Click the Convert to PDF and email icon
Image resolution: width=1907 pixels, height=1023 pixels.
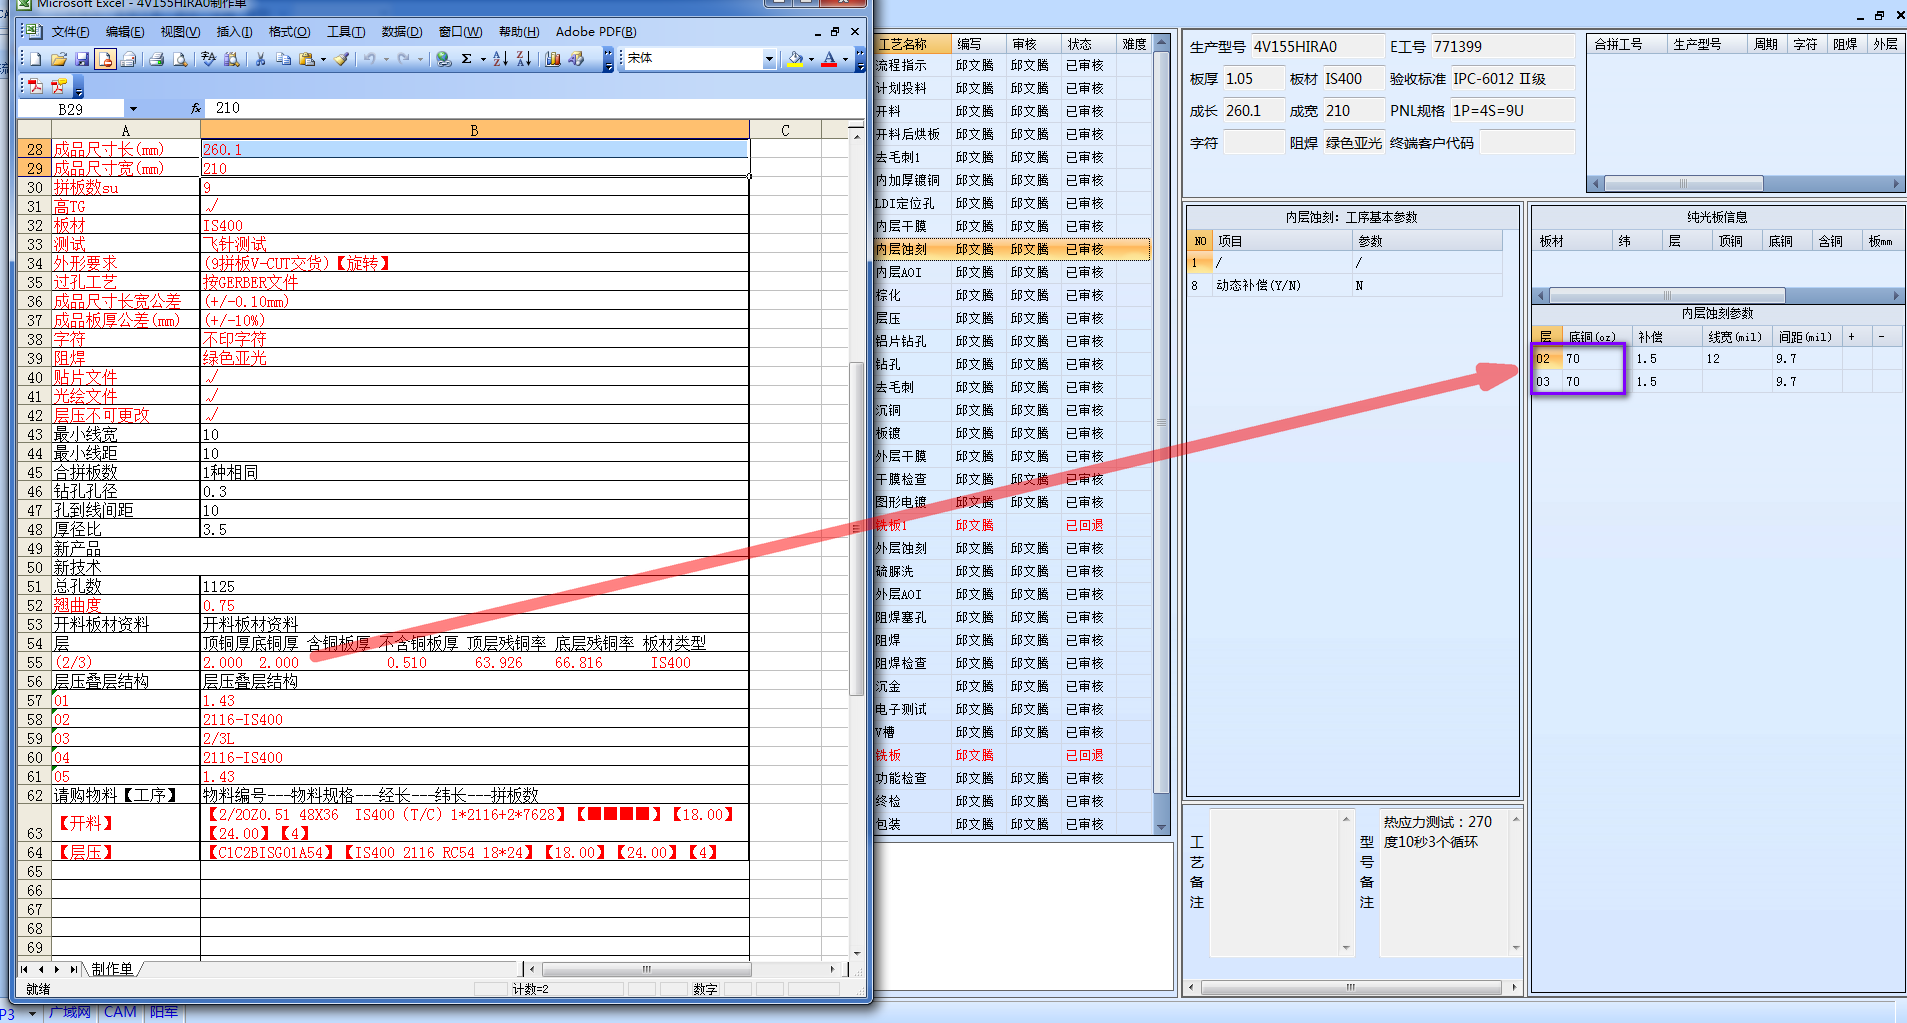tap(59, 86)
